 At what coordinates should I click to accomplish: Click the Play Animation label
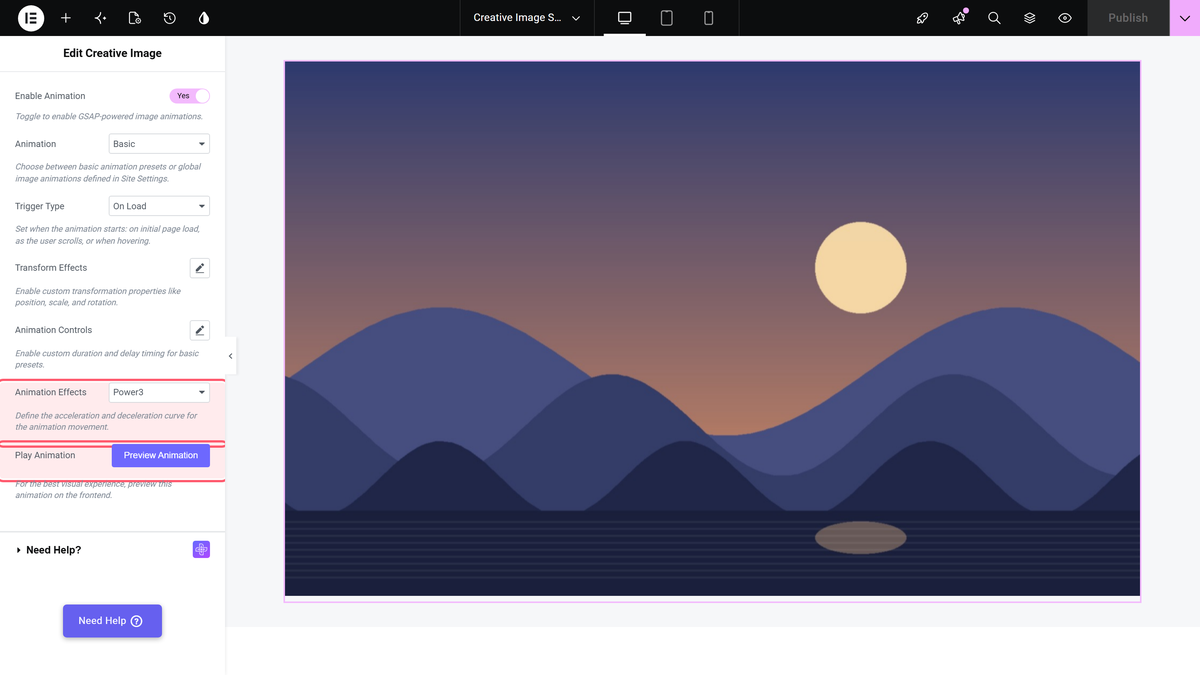coord(45,455)
